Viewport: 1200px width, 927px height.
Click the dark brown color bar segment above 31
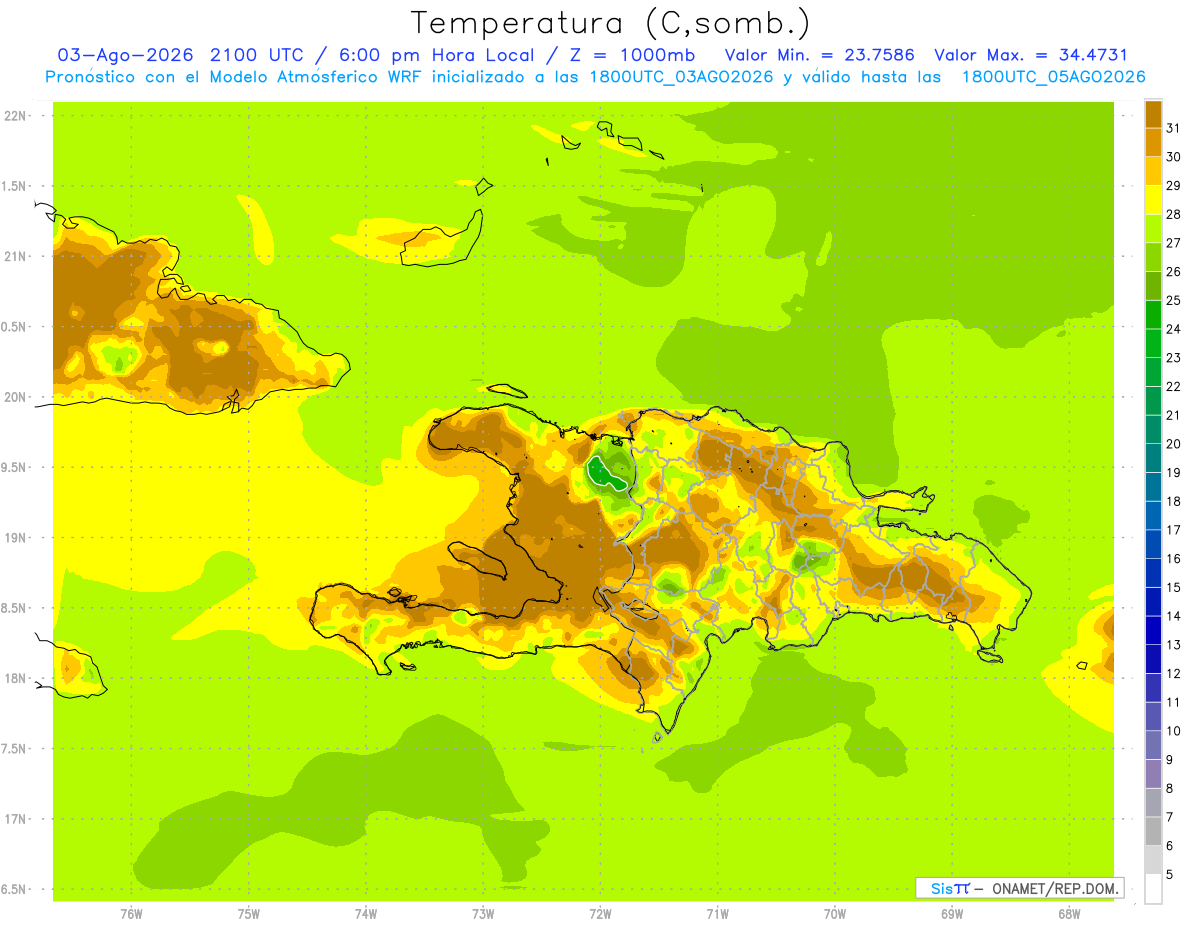pyautogui.click(x=1153, y=113)
